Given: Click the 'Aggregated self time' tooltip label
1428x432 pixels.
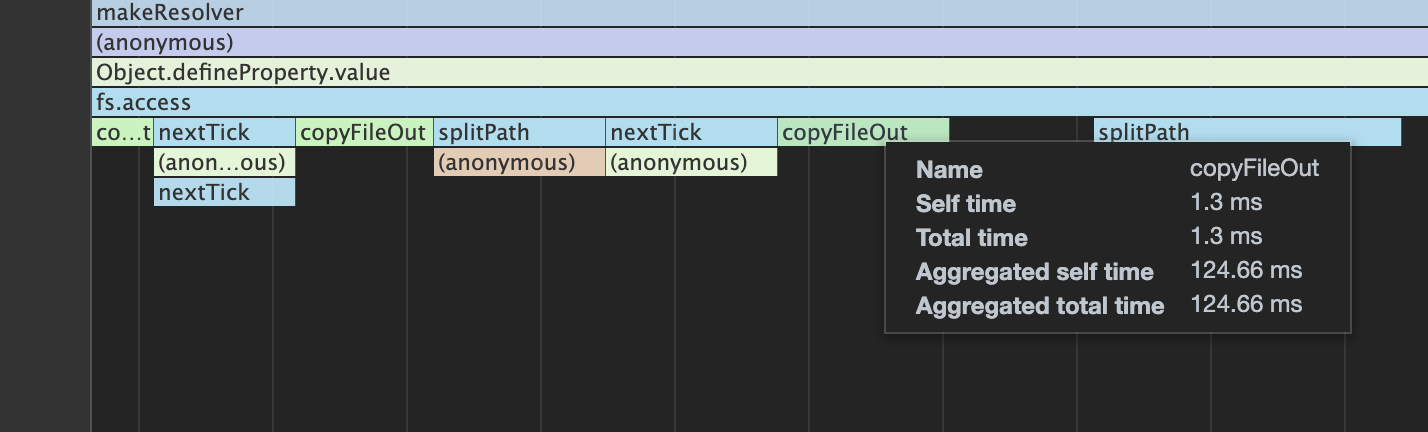Looking at the screenshot, I should (x=1034, y=272).
